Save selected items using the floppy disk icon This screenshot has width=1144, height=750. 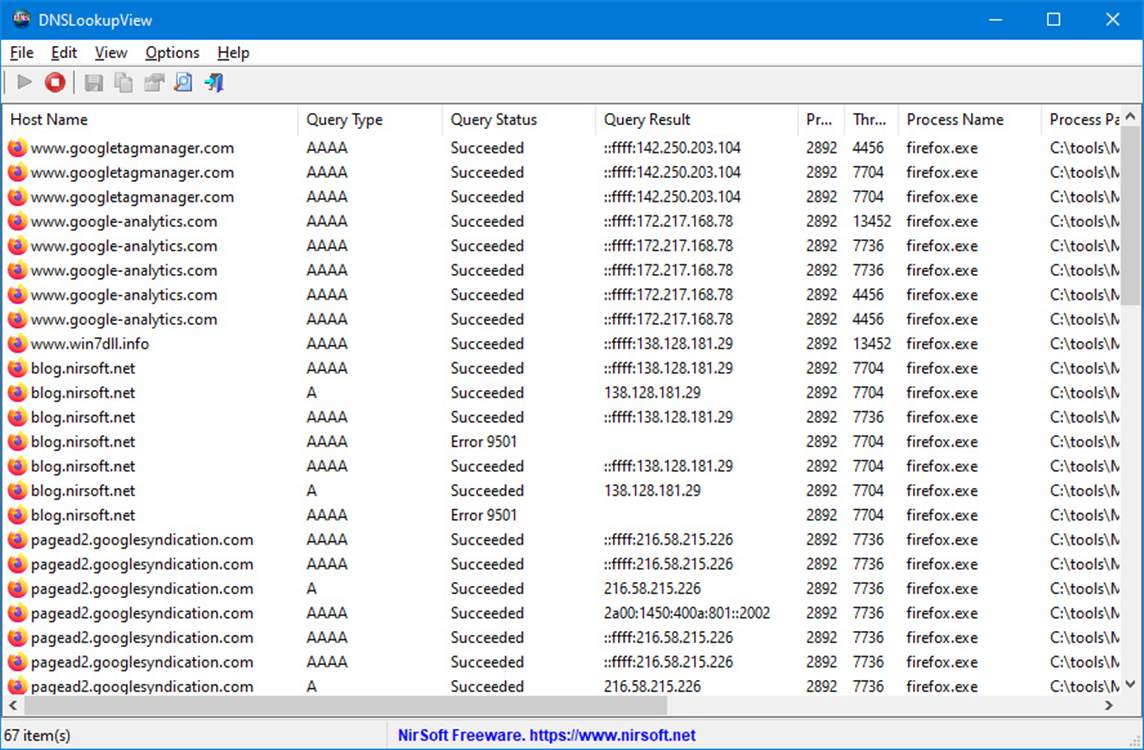tap(93, 82)
